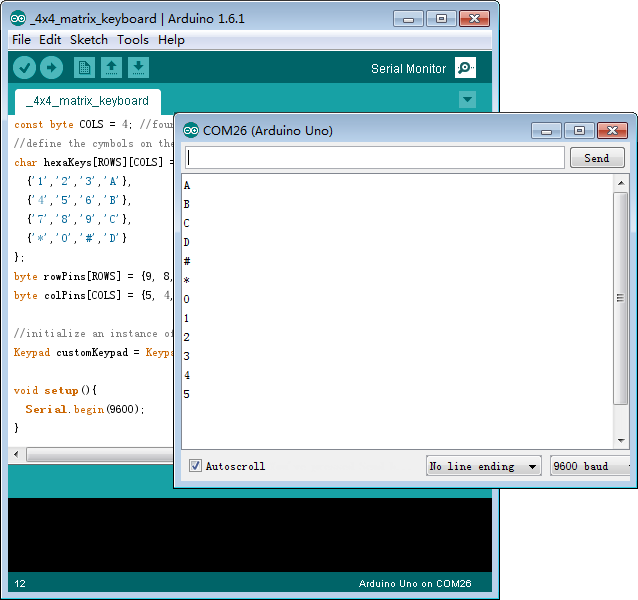Click the 'byte colPins[COLS]' code line
The image size is (638, 600).
point(93,295)
